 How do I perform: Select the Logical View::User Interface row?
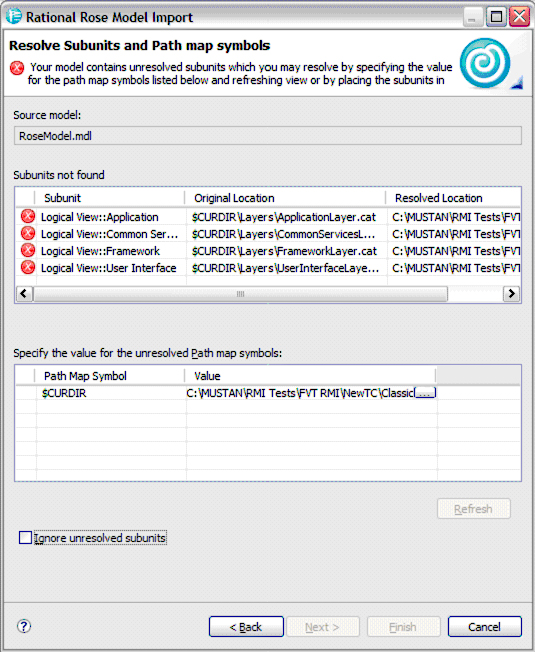click(268, 268)
